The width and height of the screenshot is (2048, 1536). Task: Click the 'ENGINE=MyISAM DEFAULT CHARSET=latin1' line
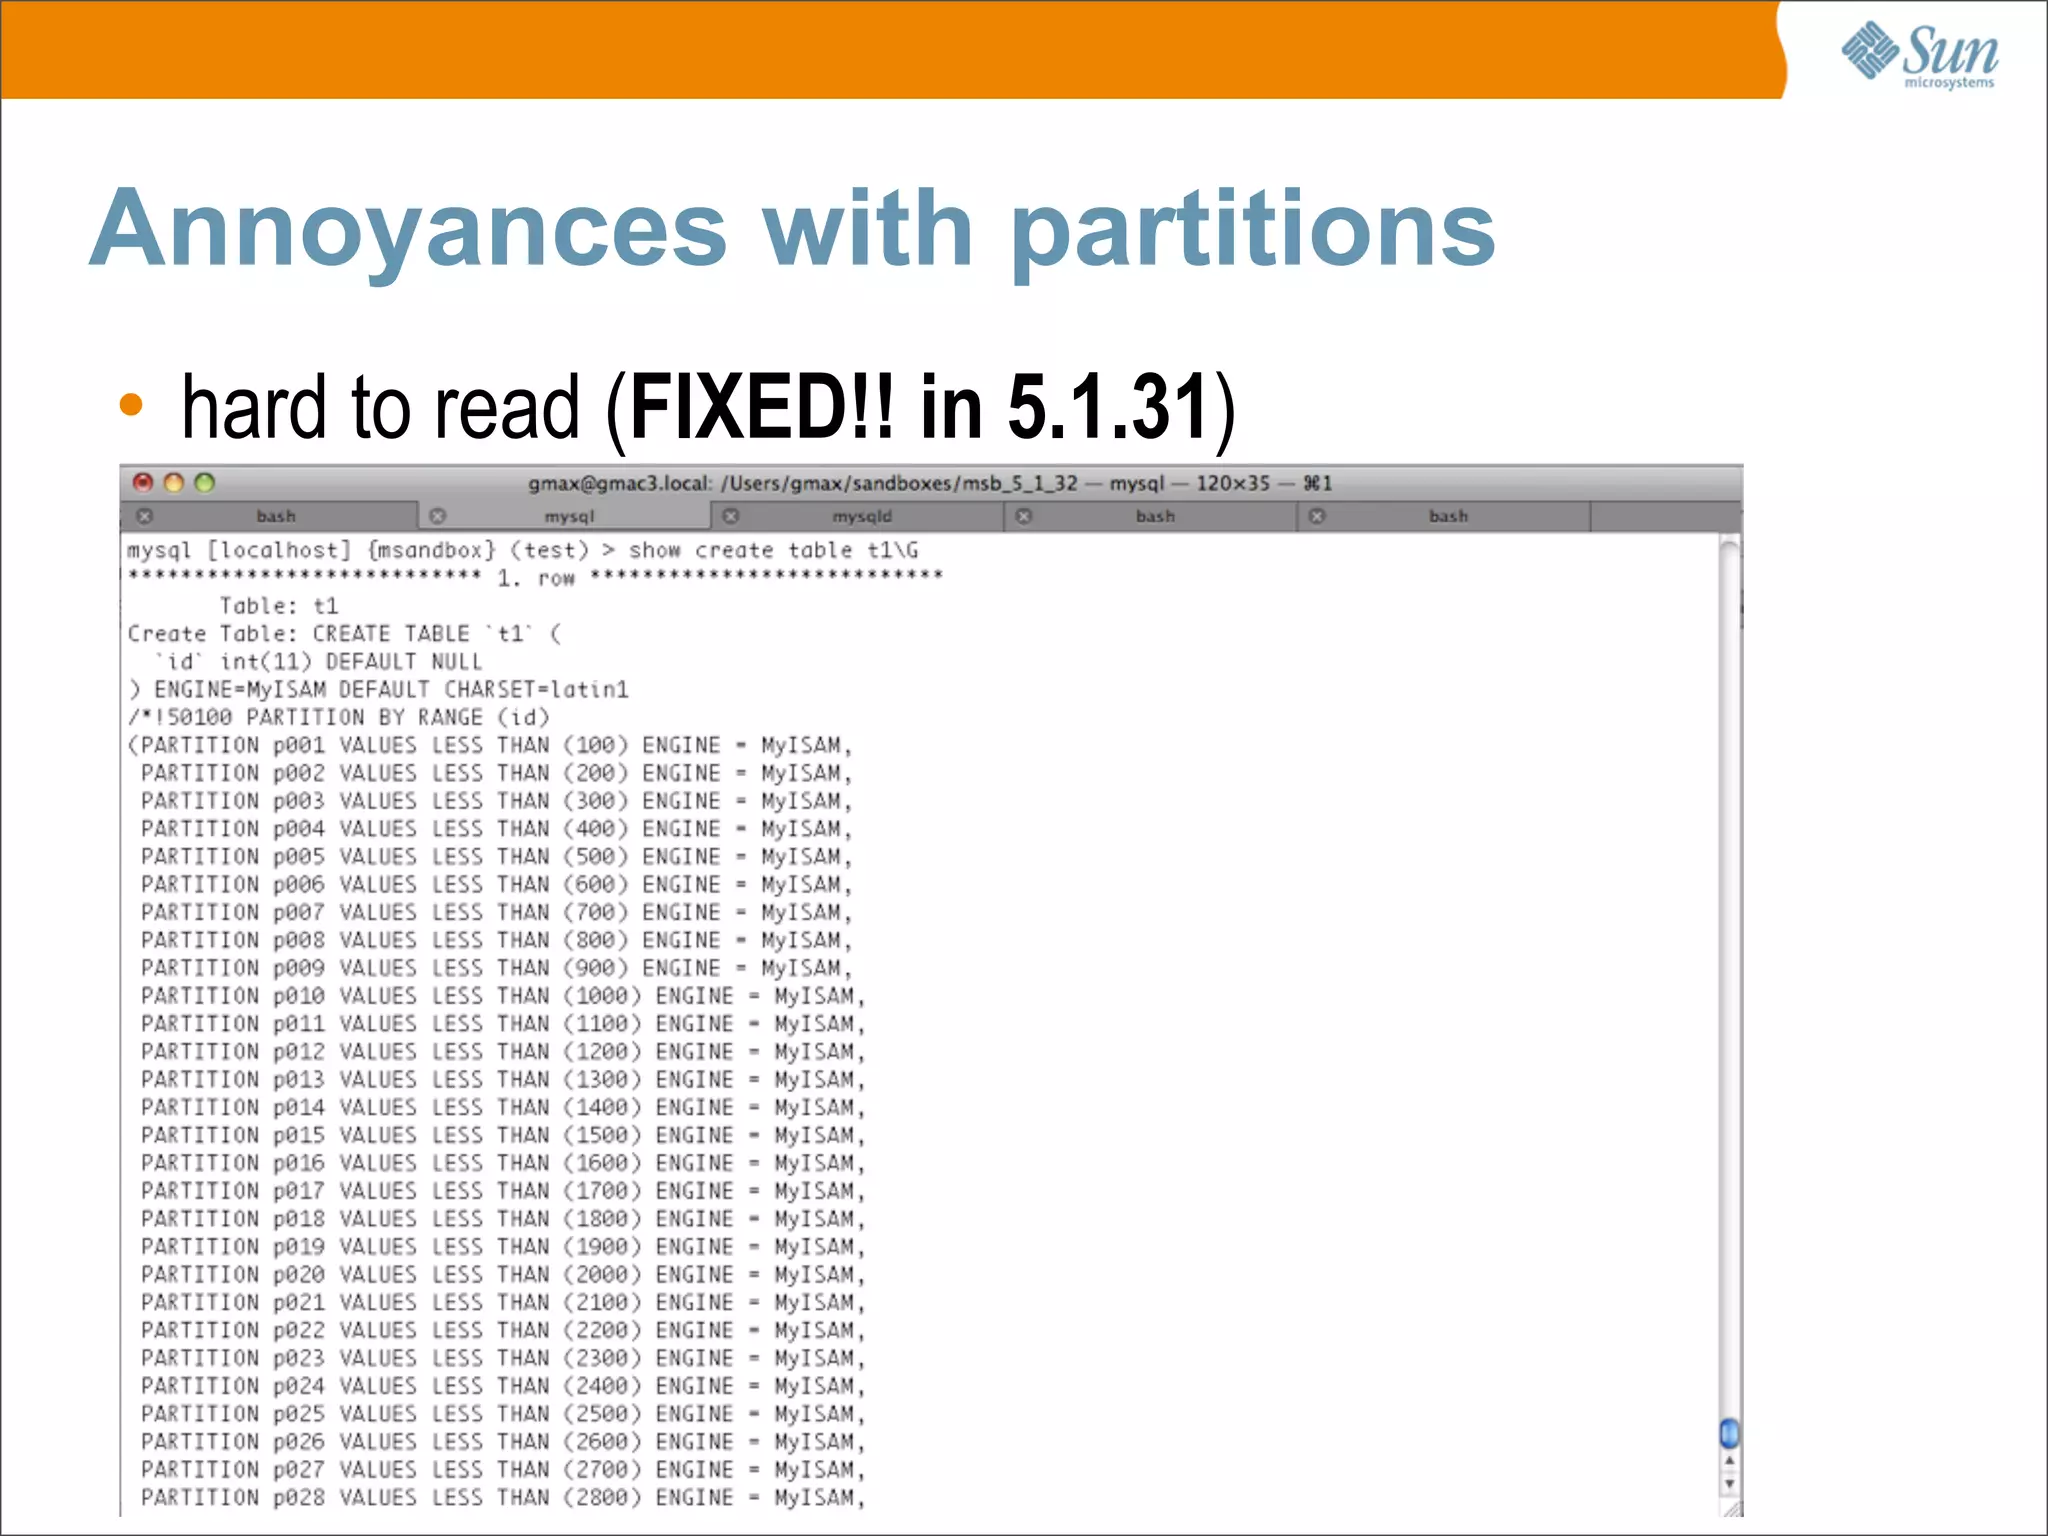378,690
